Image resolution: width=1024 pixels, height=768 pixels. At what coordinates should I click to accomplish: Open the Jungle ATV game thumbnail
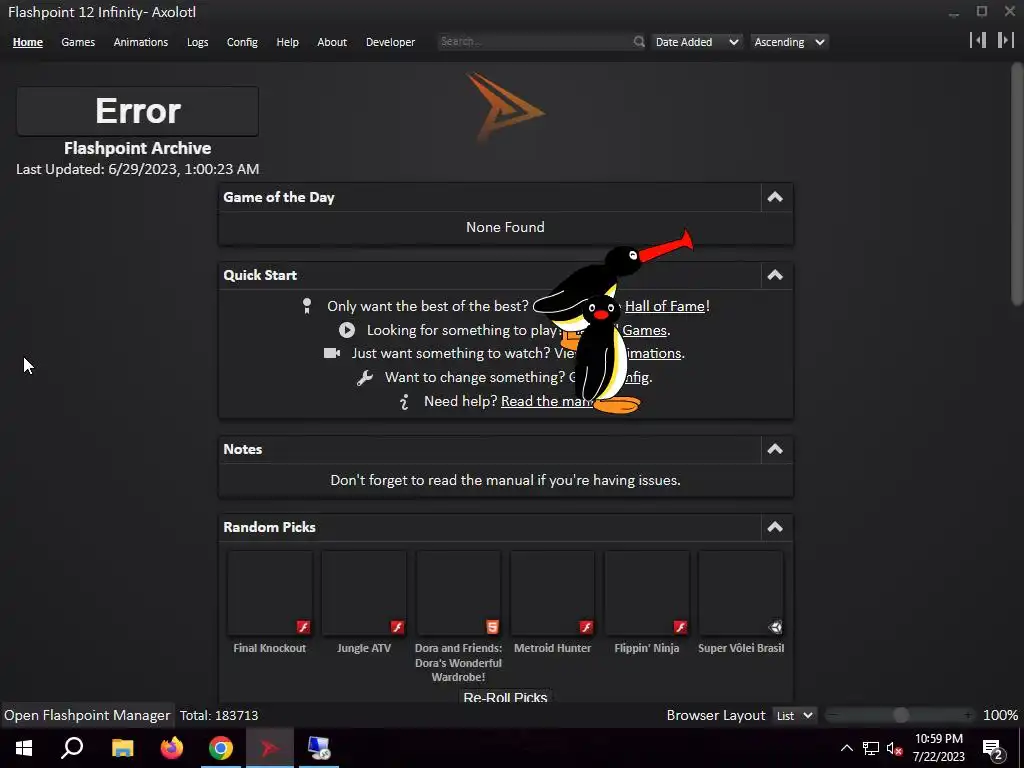pyautogui.click(x=364, y=593)
